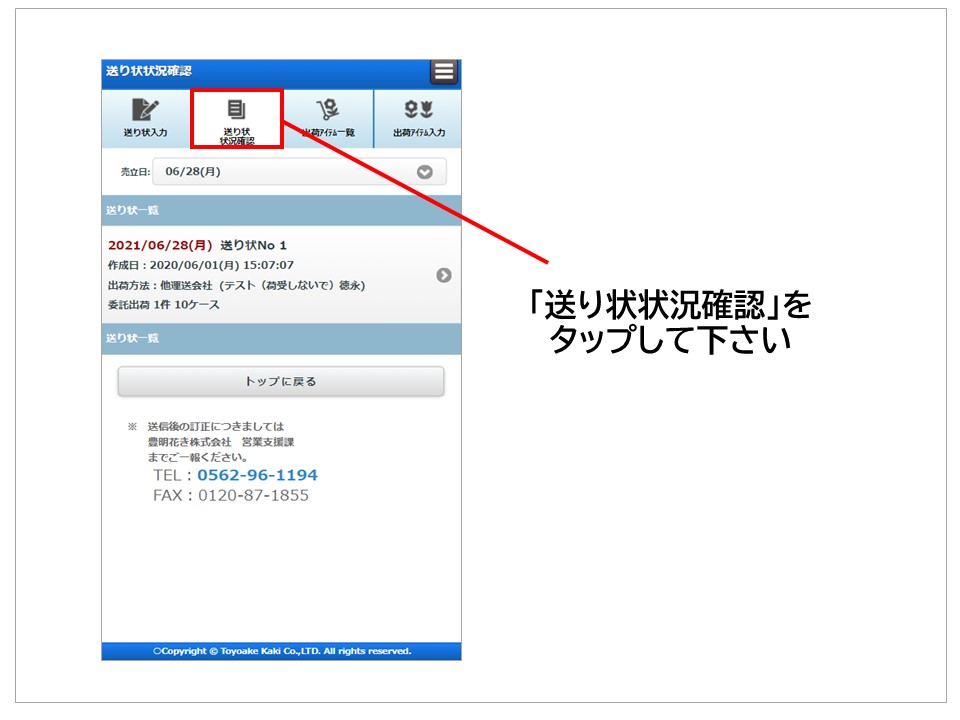Tap the pencil icon for 送り状入力
Image resolution: width=960 pixels, height=720 pixels.
[145, 110]
